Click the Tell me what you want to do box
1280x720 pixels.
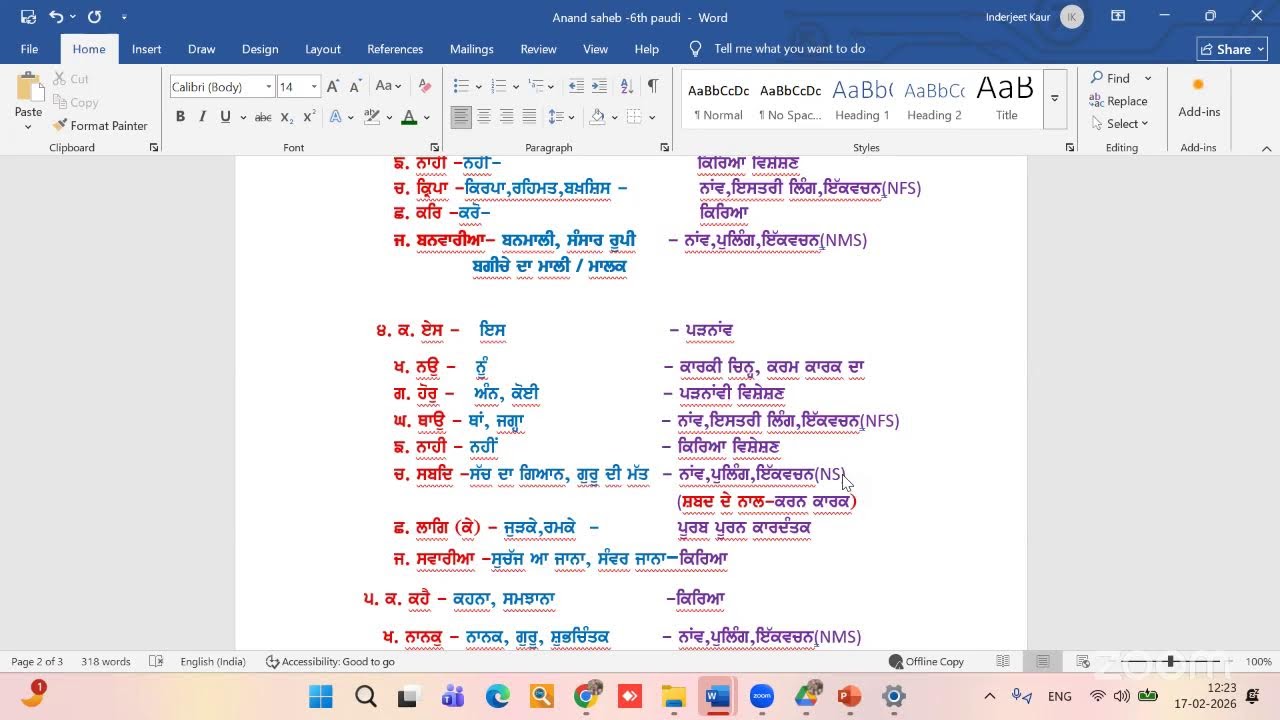[789, 49]
